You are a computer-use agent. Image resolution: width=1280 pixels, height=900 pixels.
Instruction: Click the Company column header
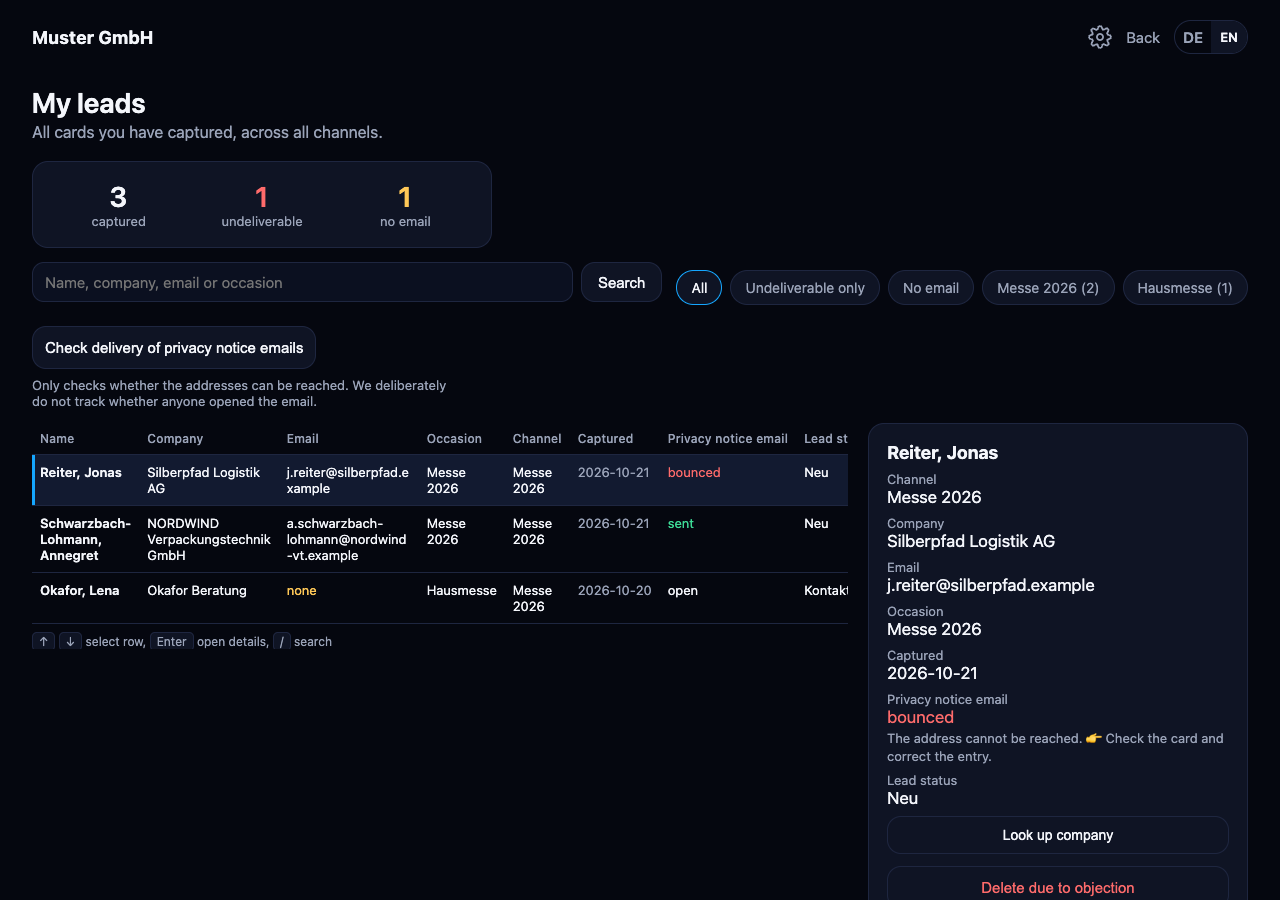pos(175,439)
